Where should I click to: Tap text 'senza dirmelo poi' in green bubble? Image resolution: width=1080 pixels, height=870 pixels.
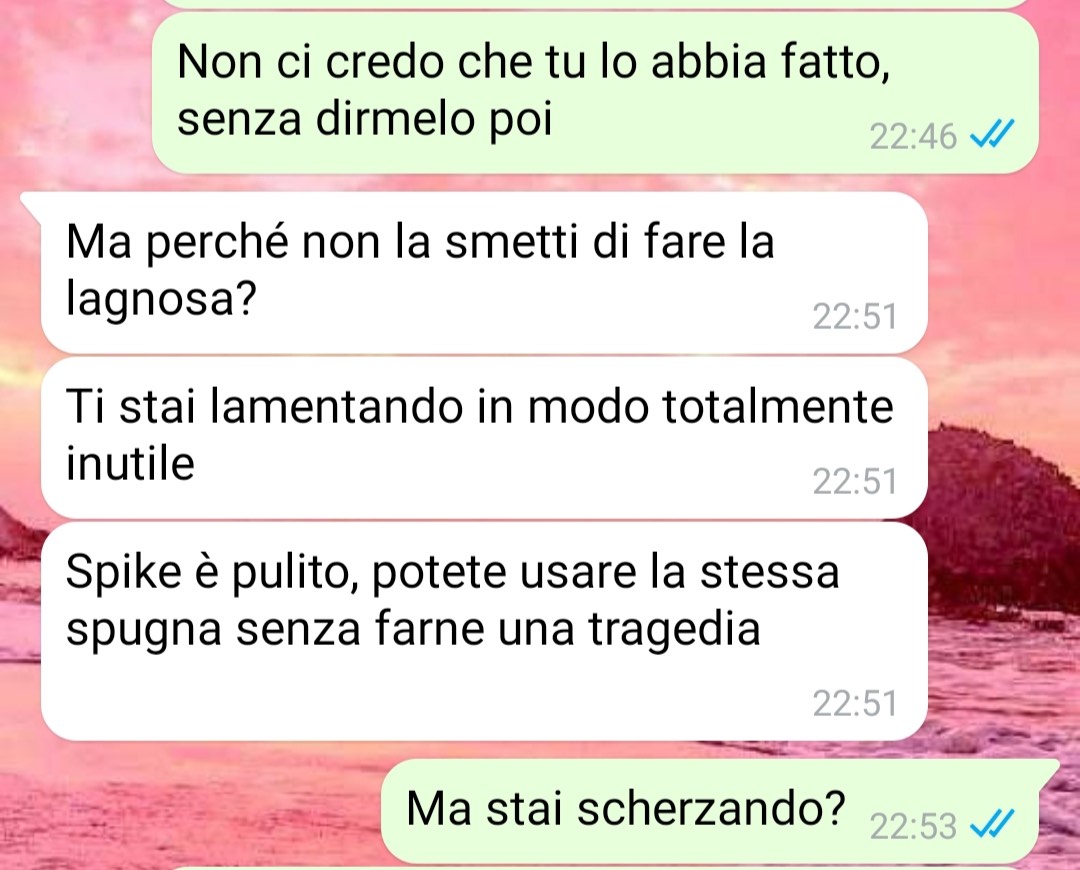click(x=365, y=119)
